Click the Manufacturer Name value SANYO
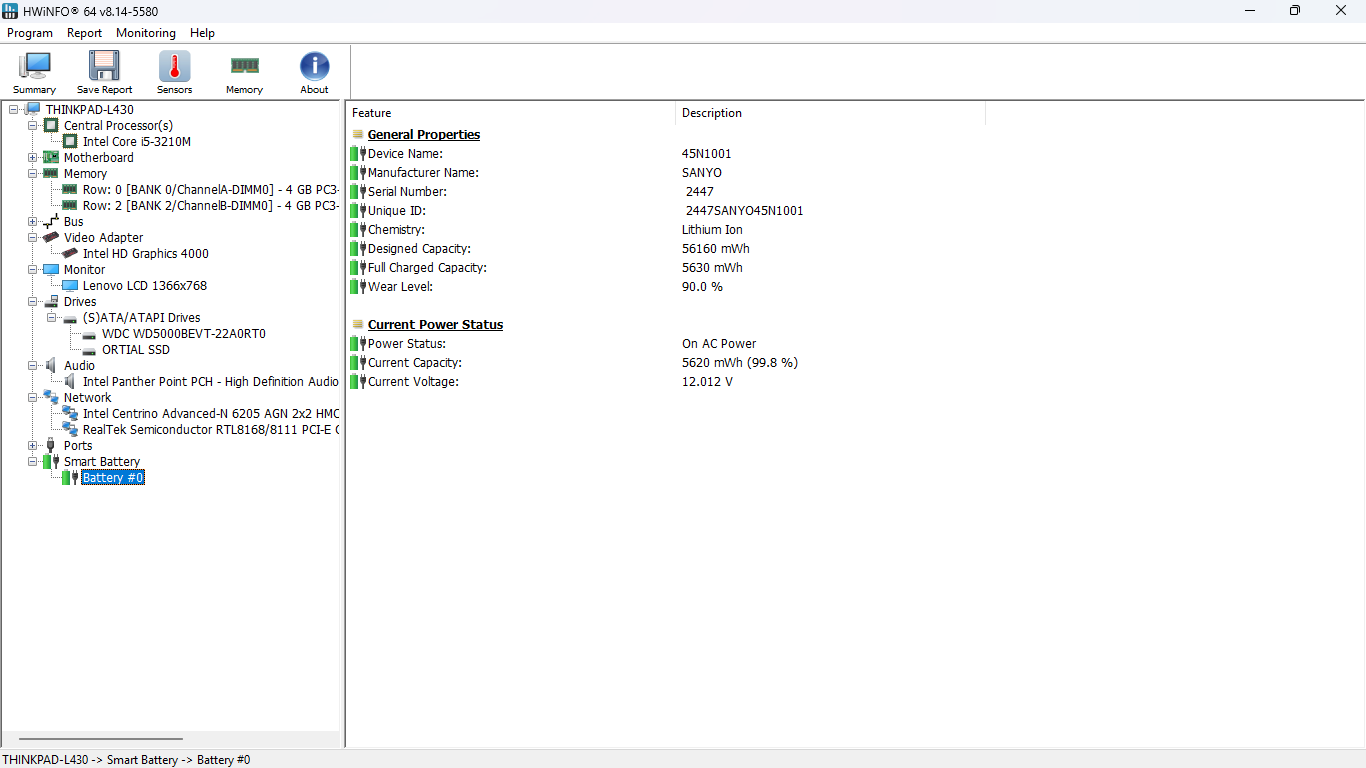1366x768 pixels. [x=702, y=172]
